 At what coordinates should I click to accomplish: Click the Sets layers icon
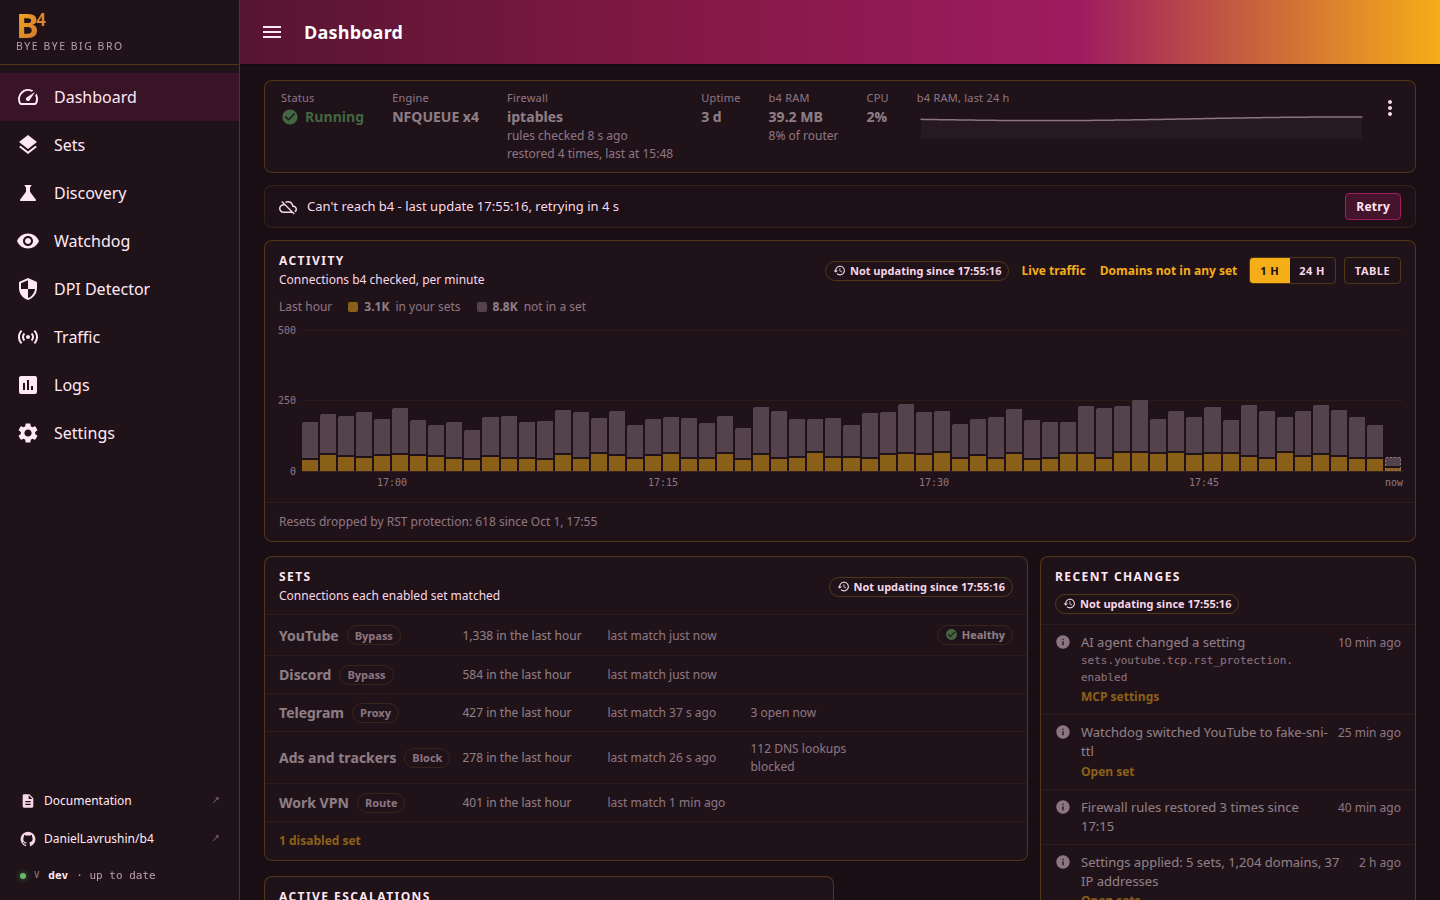tap(28, 145)
